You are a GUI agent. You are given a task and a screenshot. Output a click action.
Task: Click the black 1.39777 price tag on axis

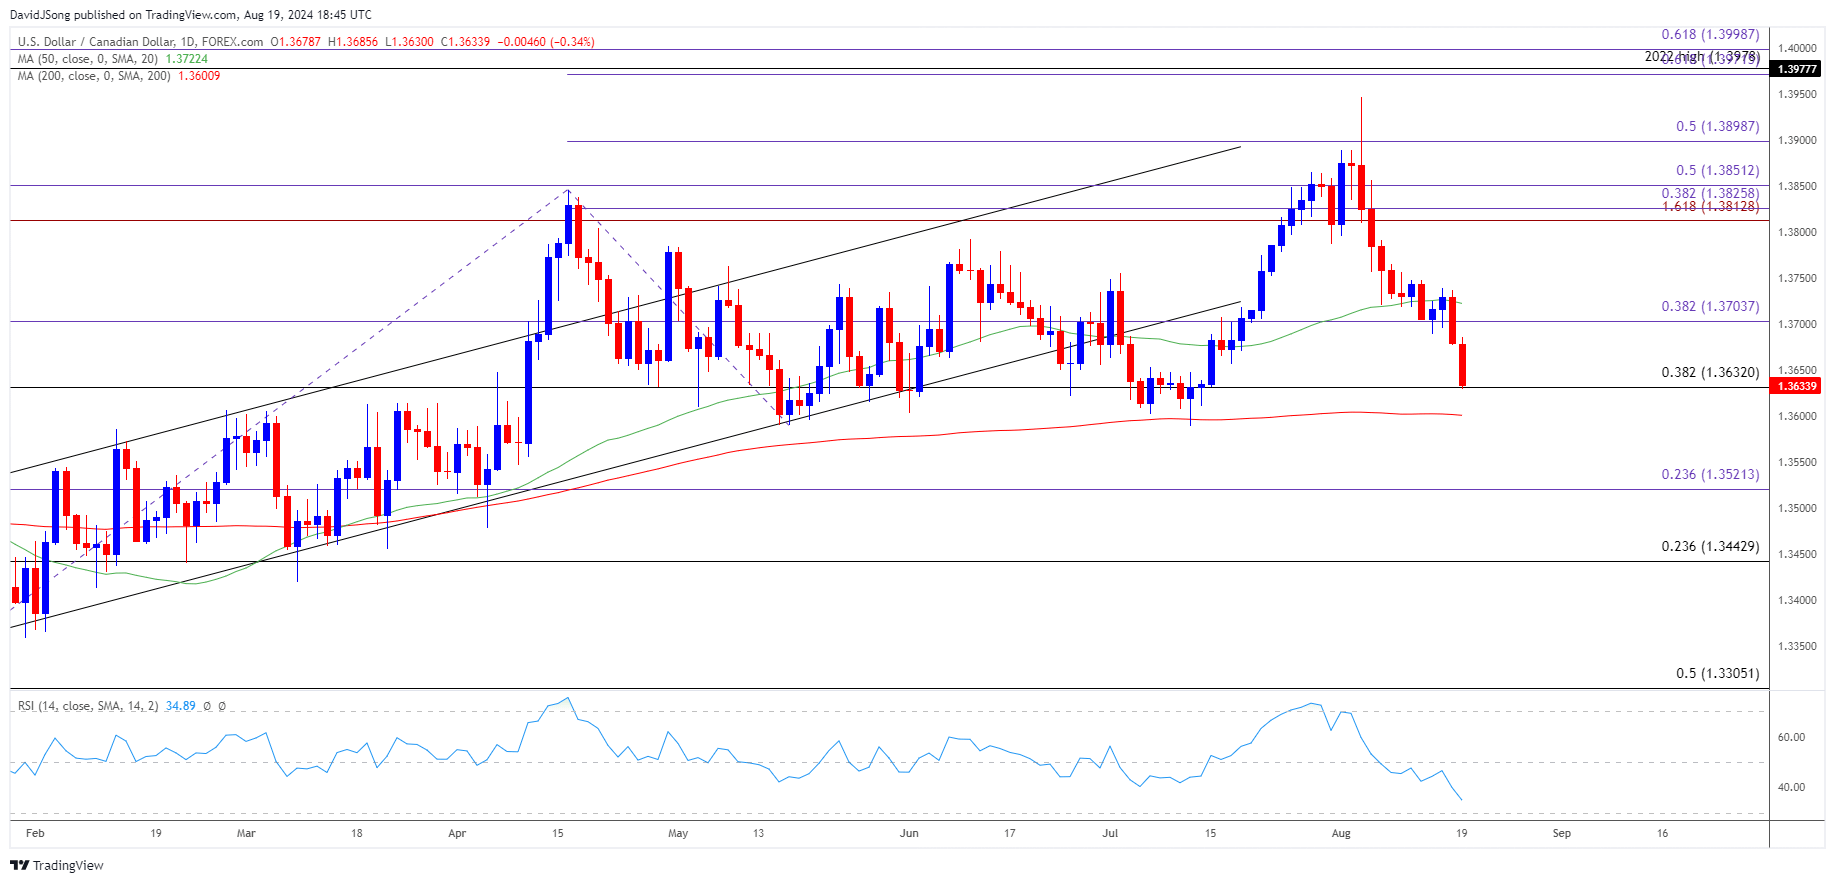pyautogui.click(x=1796, y=69)
